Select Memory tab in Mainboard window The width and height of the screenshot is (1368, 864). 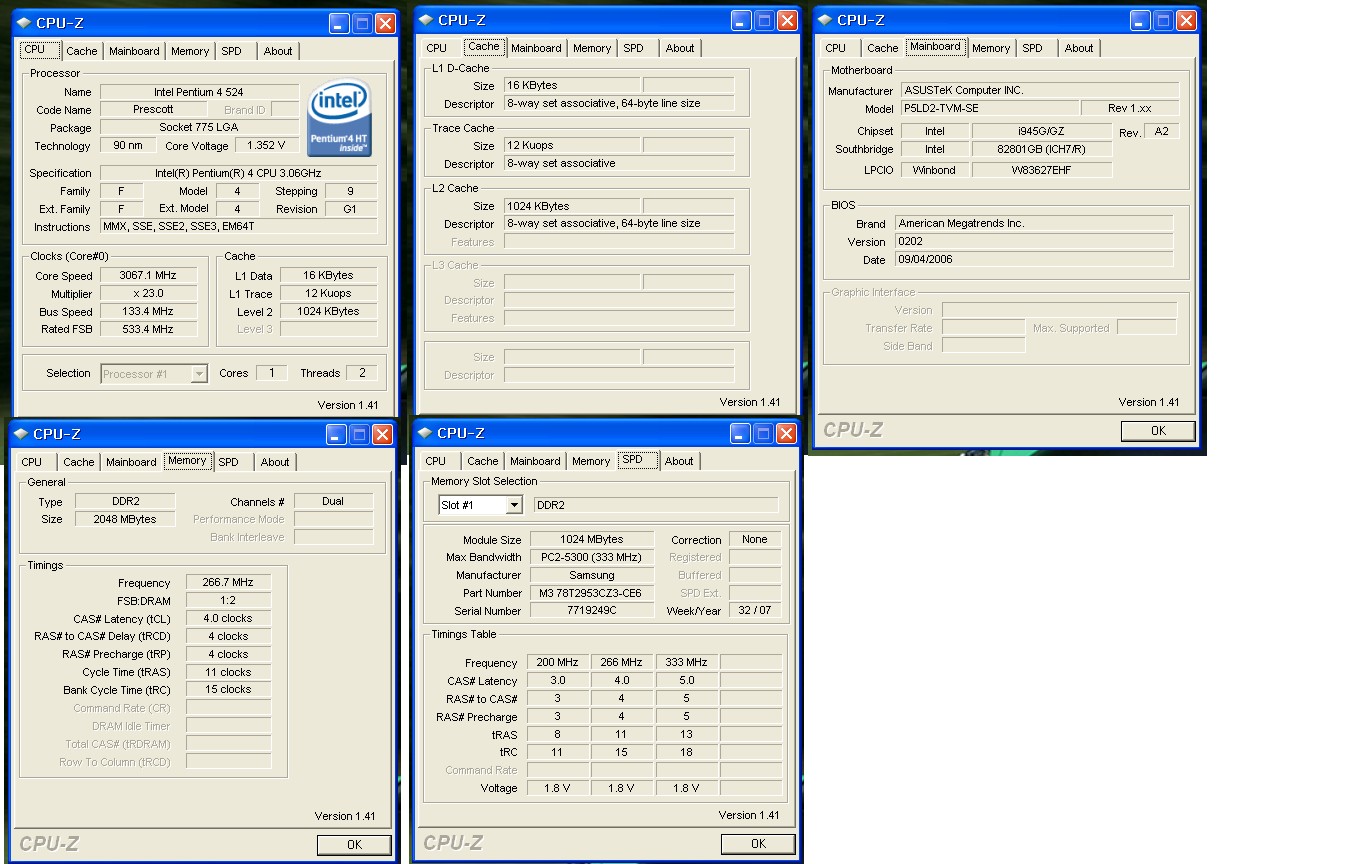pyautogui.click(x=991, y=48)
